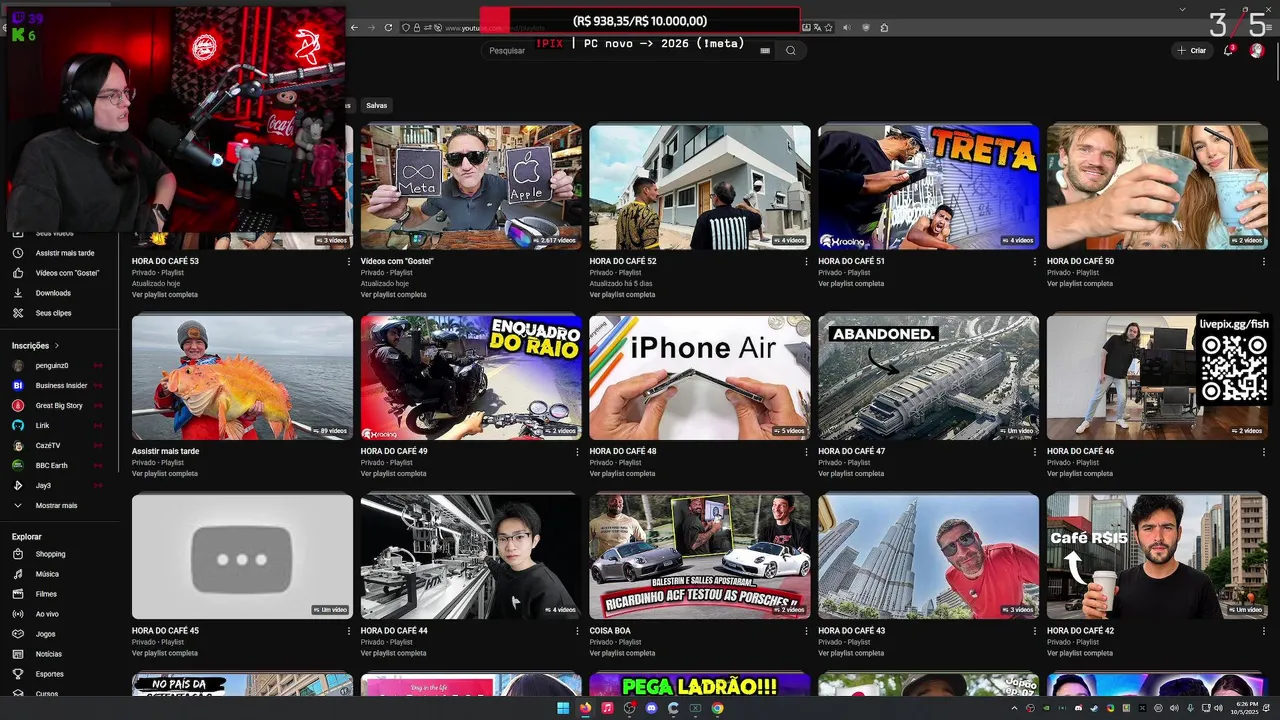The image size is (1280, 720).
Task: Open the Business Insider channel avatar
Action: click(x=17, y=385)
